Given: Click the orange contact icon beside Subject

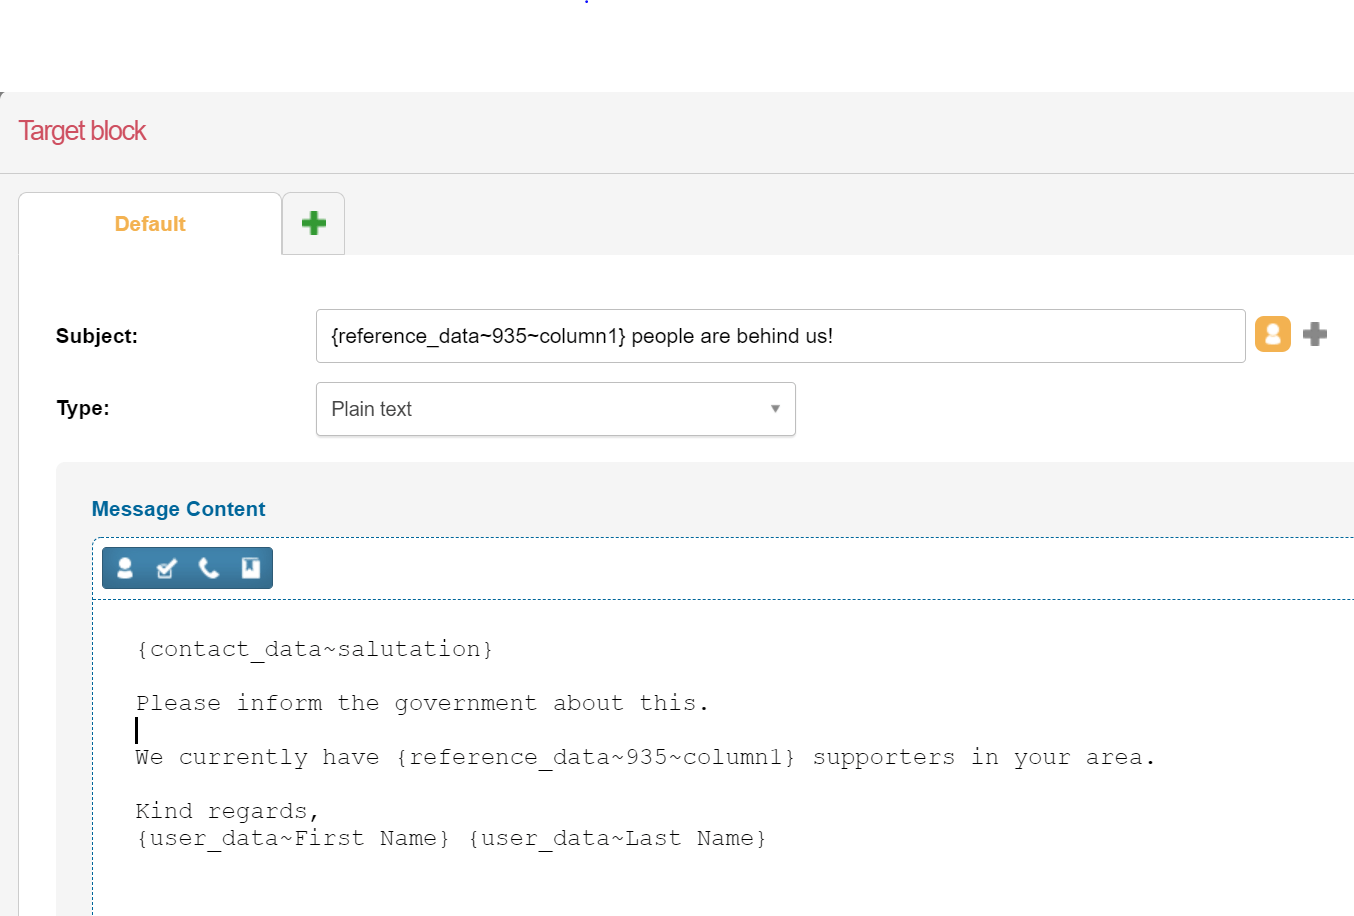Looking at the screenshot, I should [x=1272, y=334].
